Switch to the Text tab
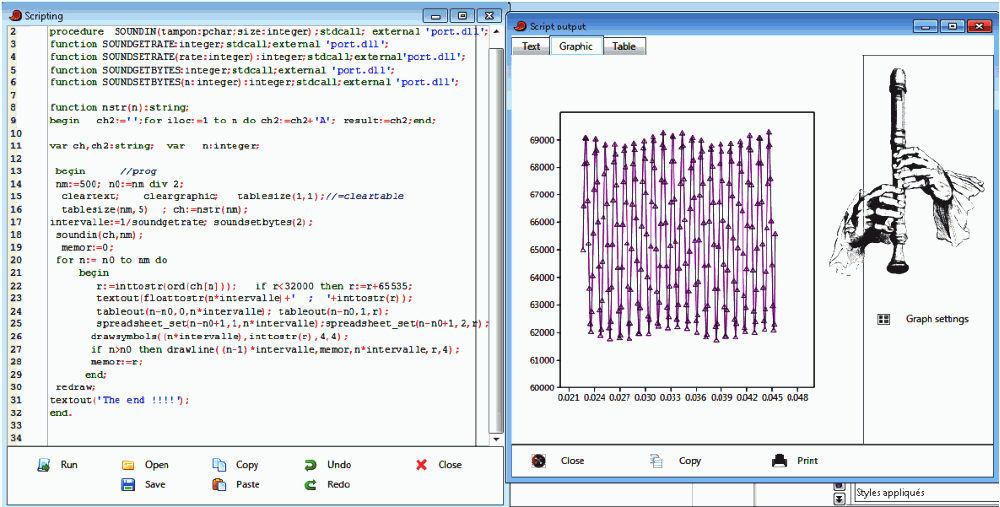The width and height of the screenshot is (1000, 507). 531,46
